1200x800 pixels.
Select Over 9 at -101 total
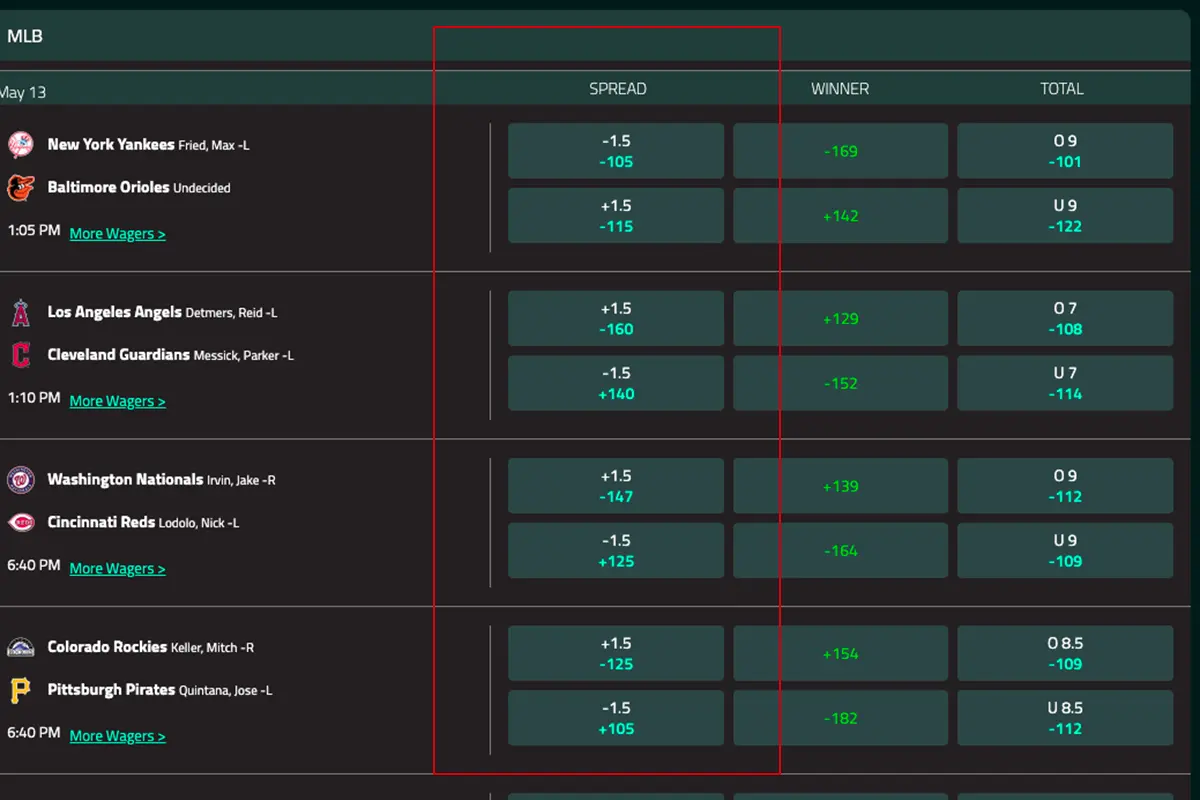point(1065,151)
